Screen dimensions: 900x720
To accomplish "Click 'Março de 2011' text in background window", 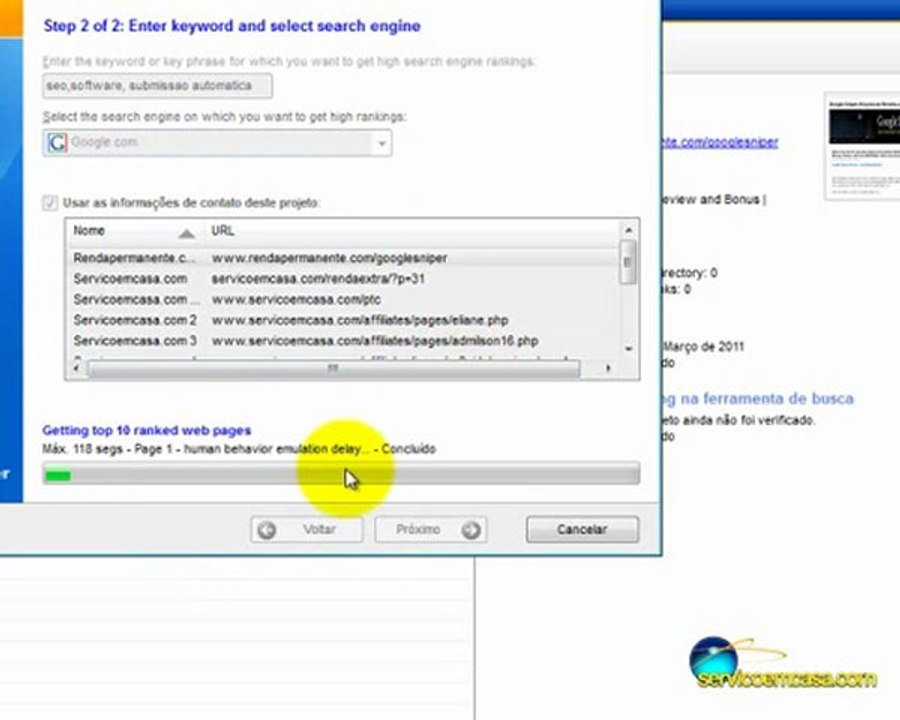I will [x=704, y=347].
